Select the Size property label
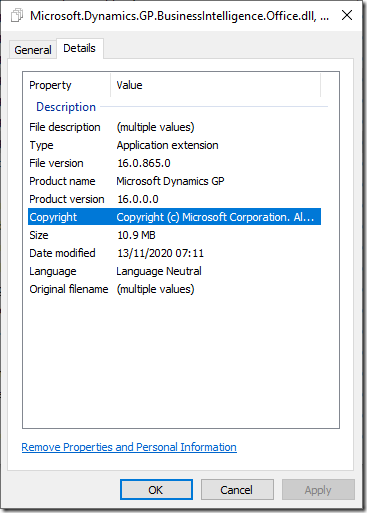 pos(39,235)
